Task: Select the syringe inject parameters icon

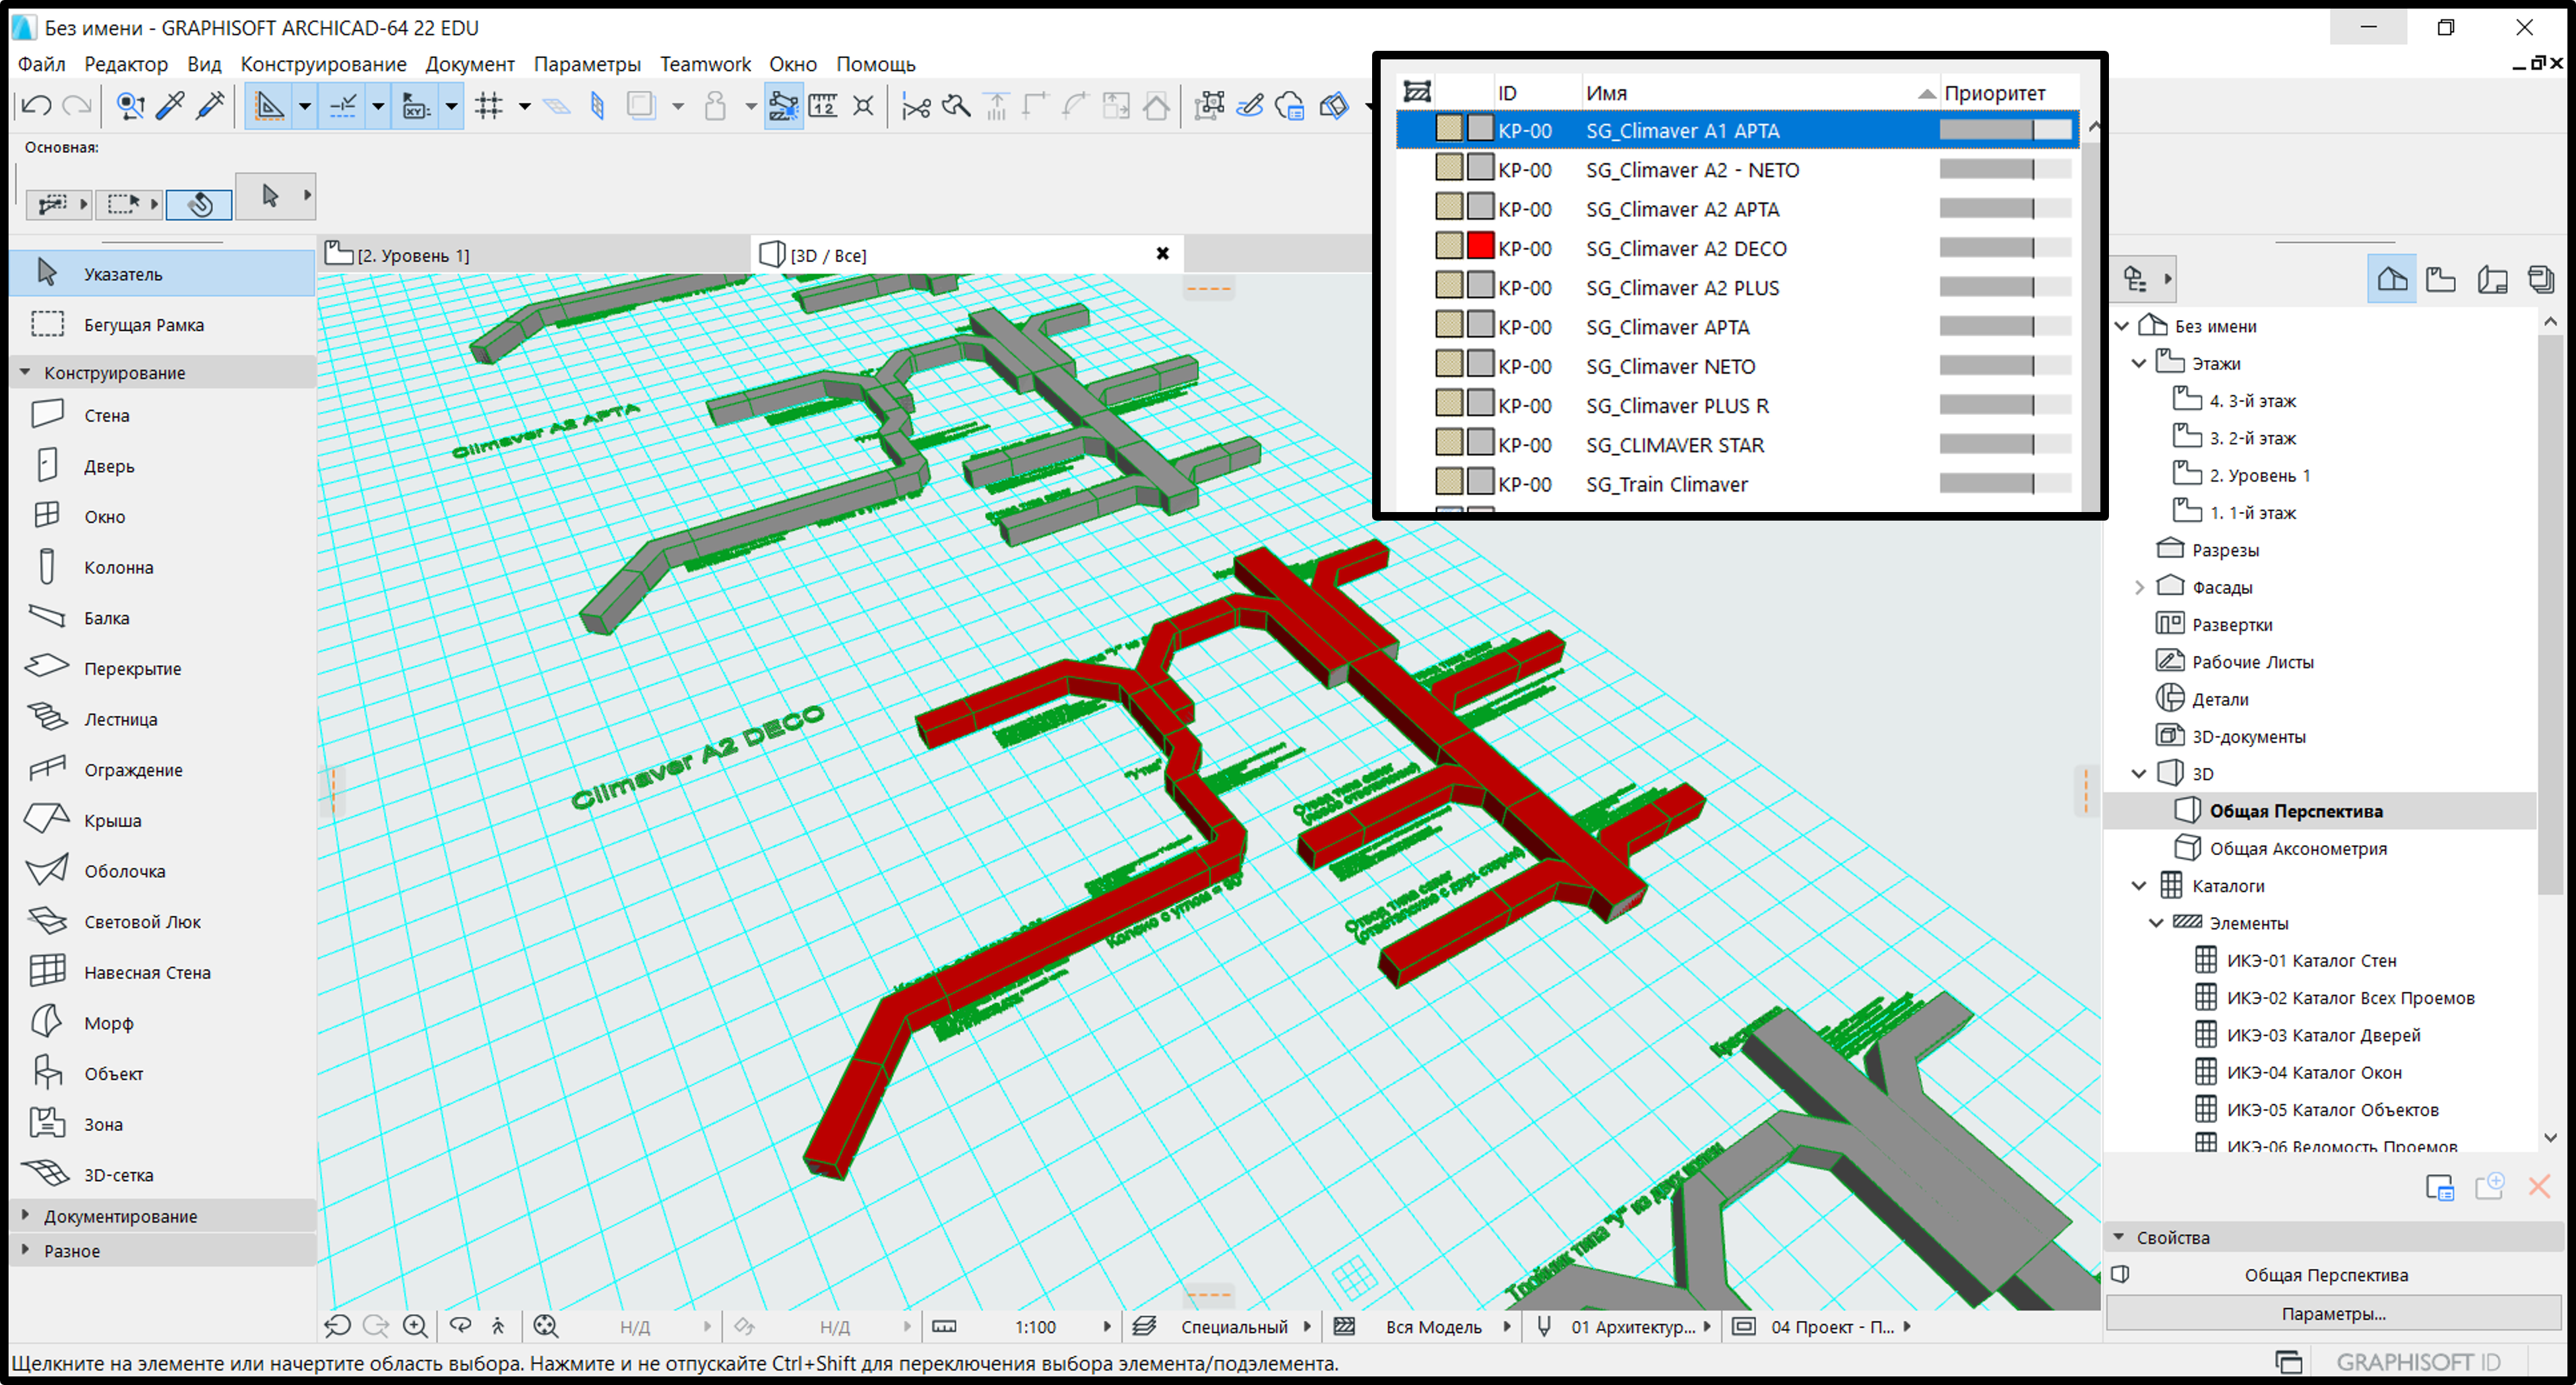Action: tap(210, 105)
